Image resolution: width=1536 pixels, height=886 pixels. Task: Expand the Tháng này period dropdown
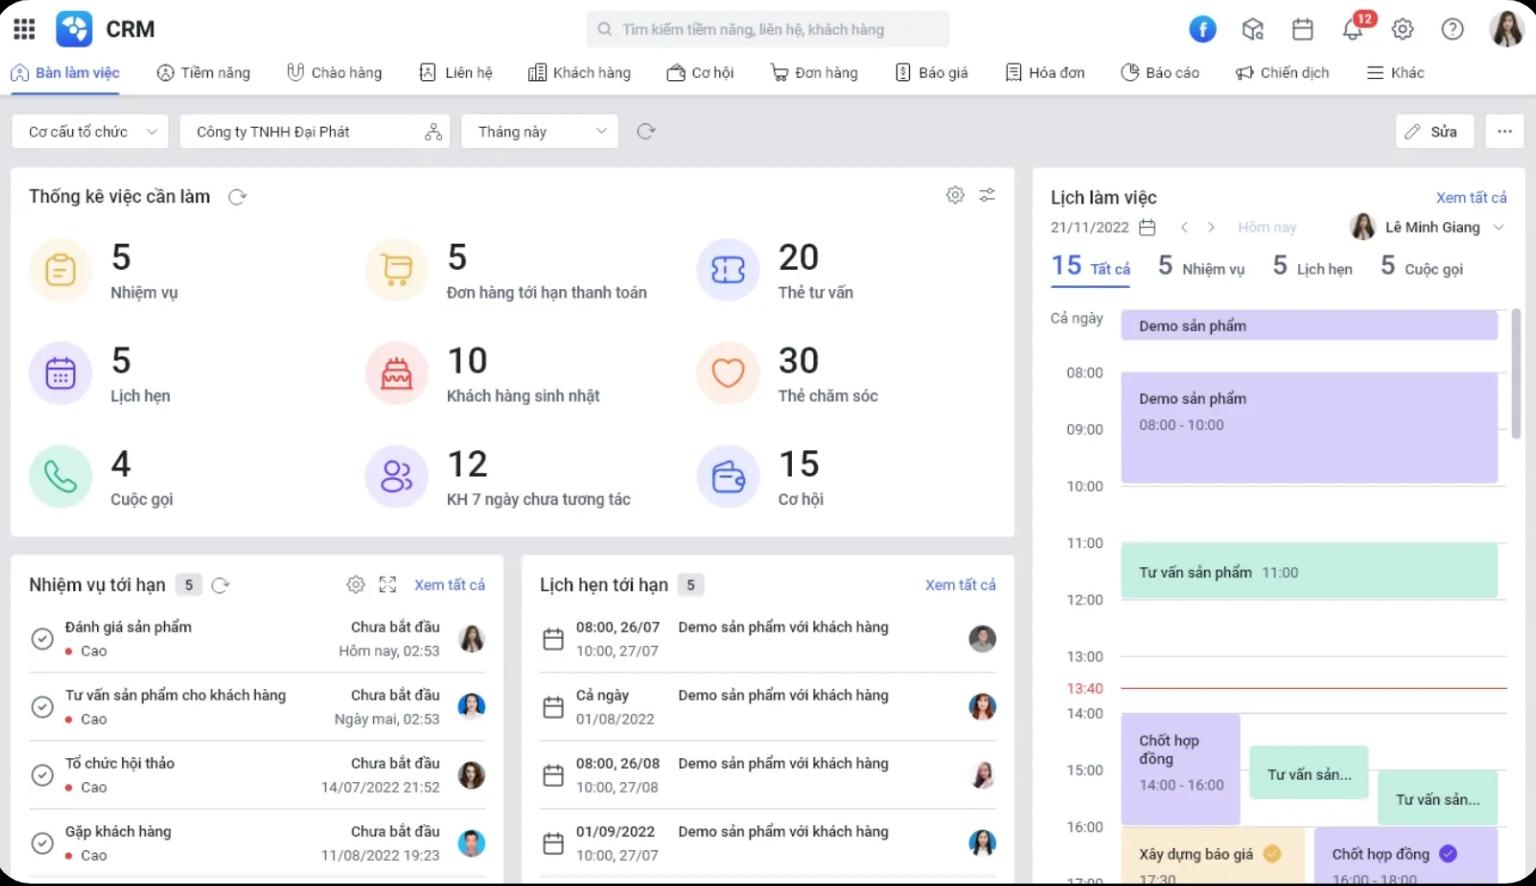(x=540, y=132)
